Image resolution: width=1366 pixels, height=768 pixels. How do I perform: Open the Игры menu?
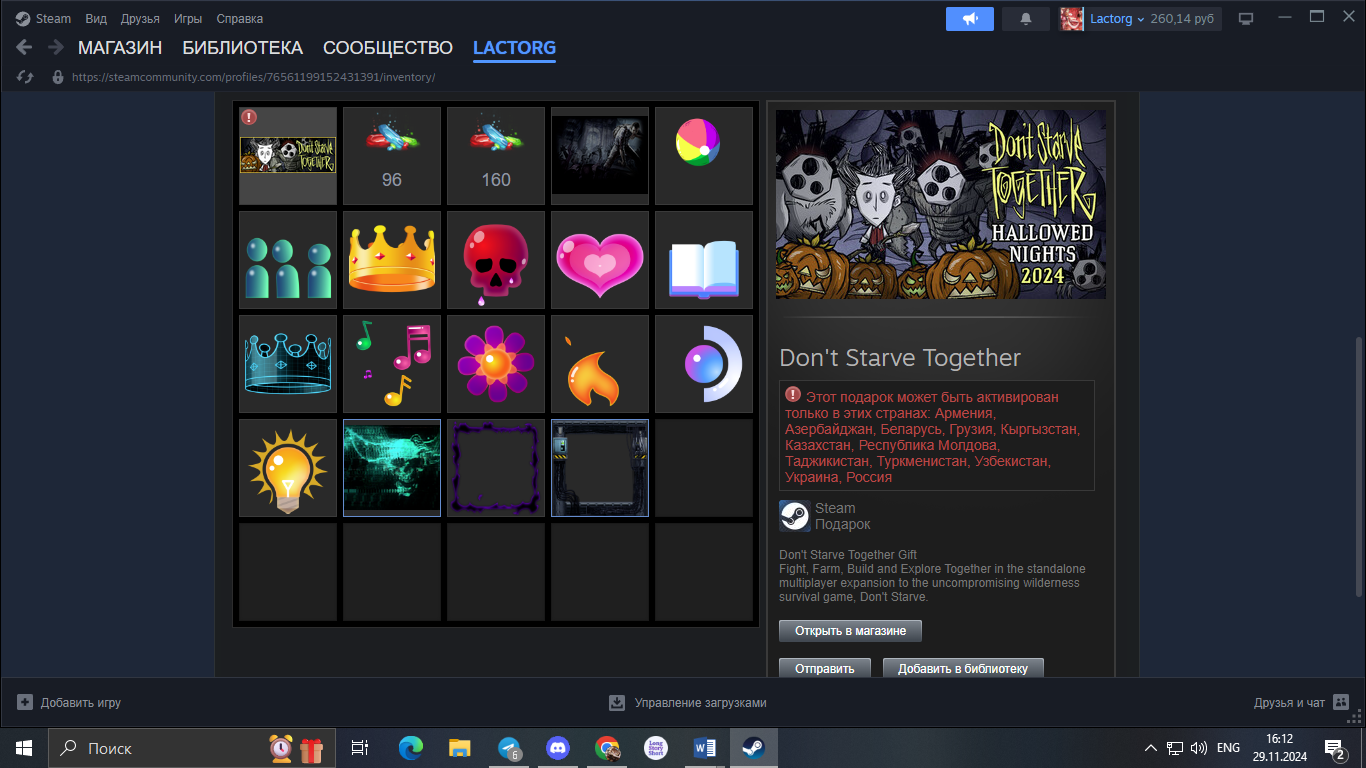pos(188,19)
